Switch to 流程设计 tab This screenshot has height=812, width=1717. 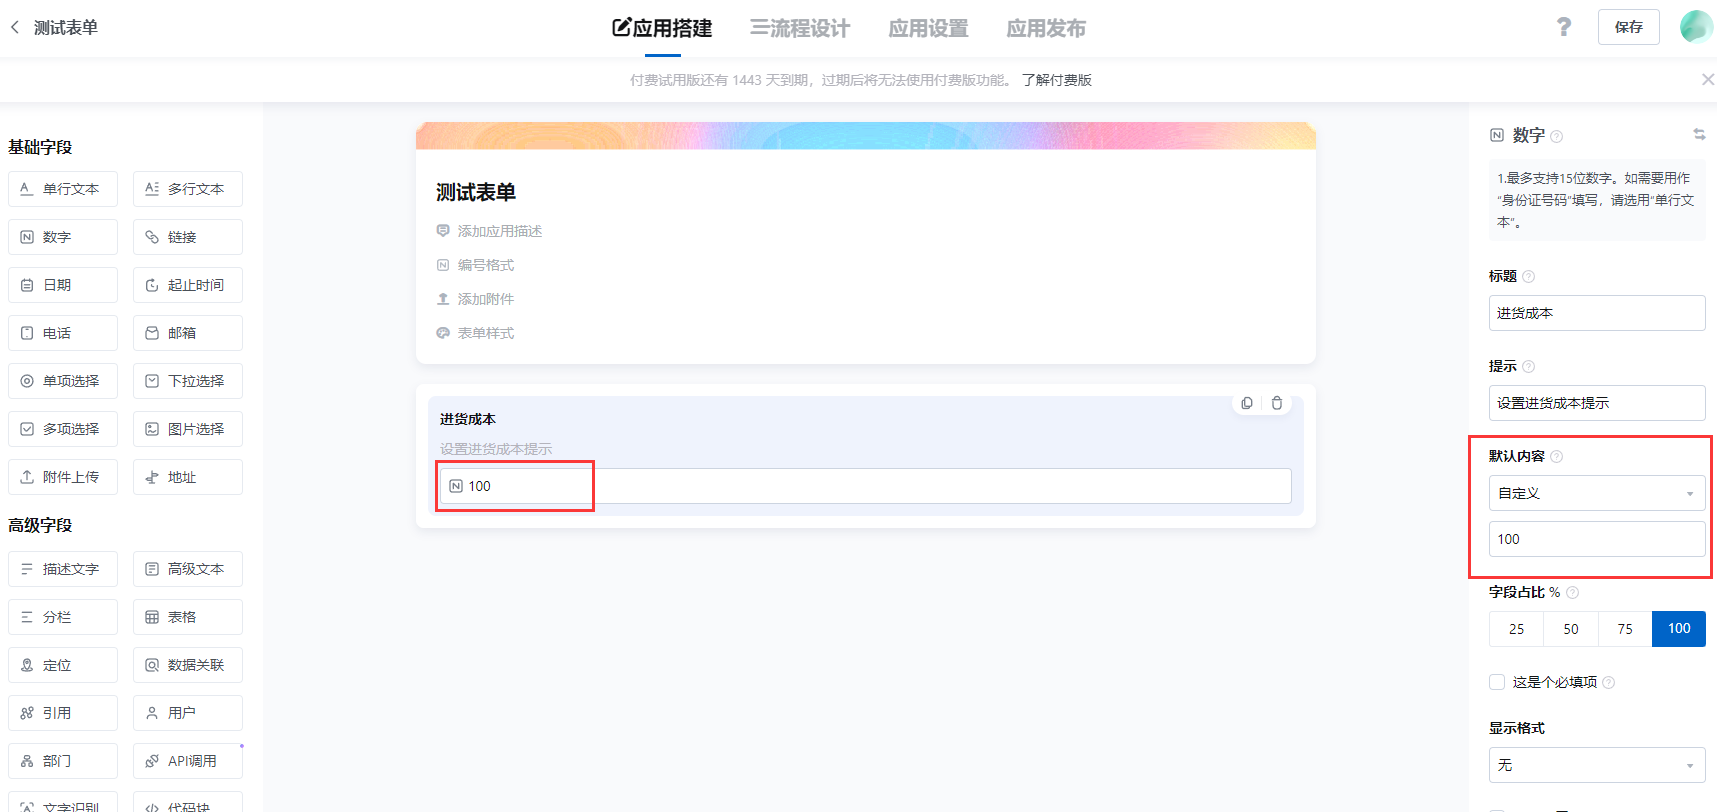click(x=800, y=28)
